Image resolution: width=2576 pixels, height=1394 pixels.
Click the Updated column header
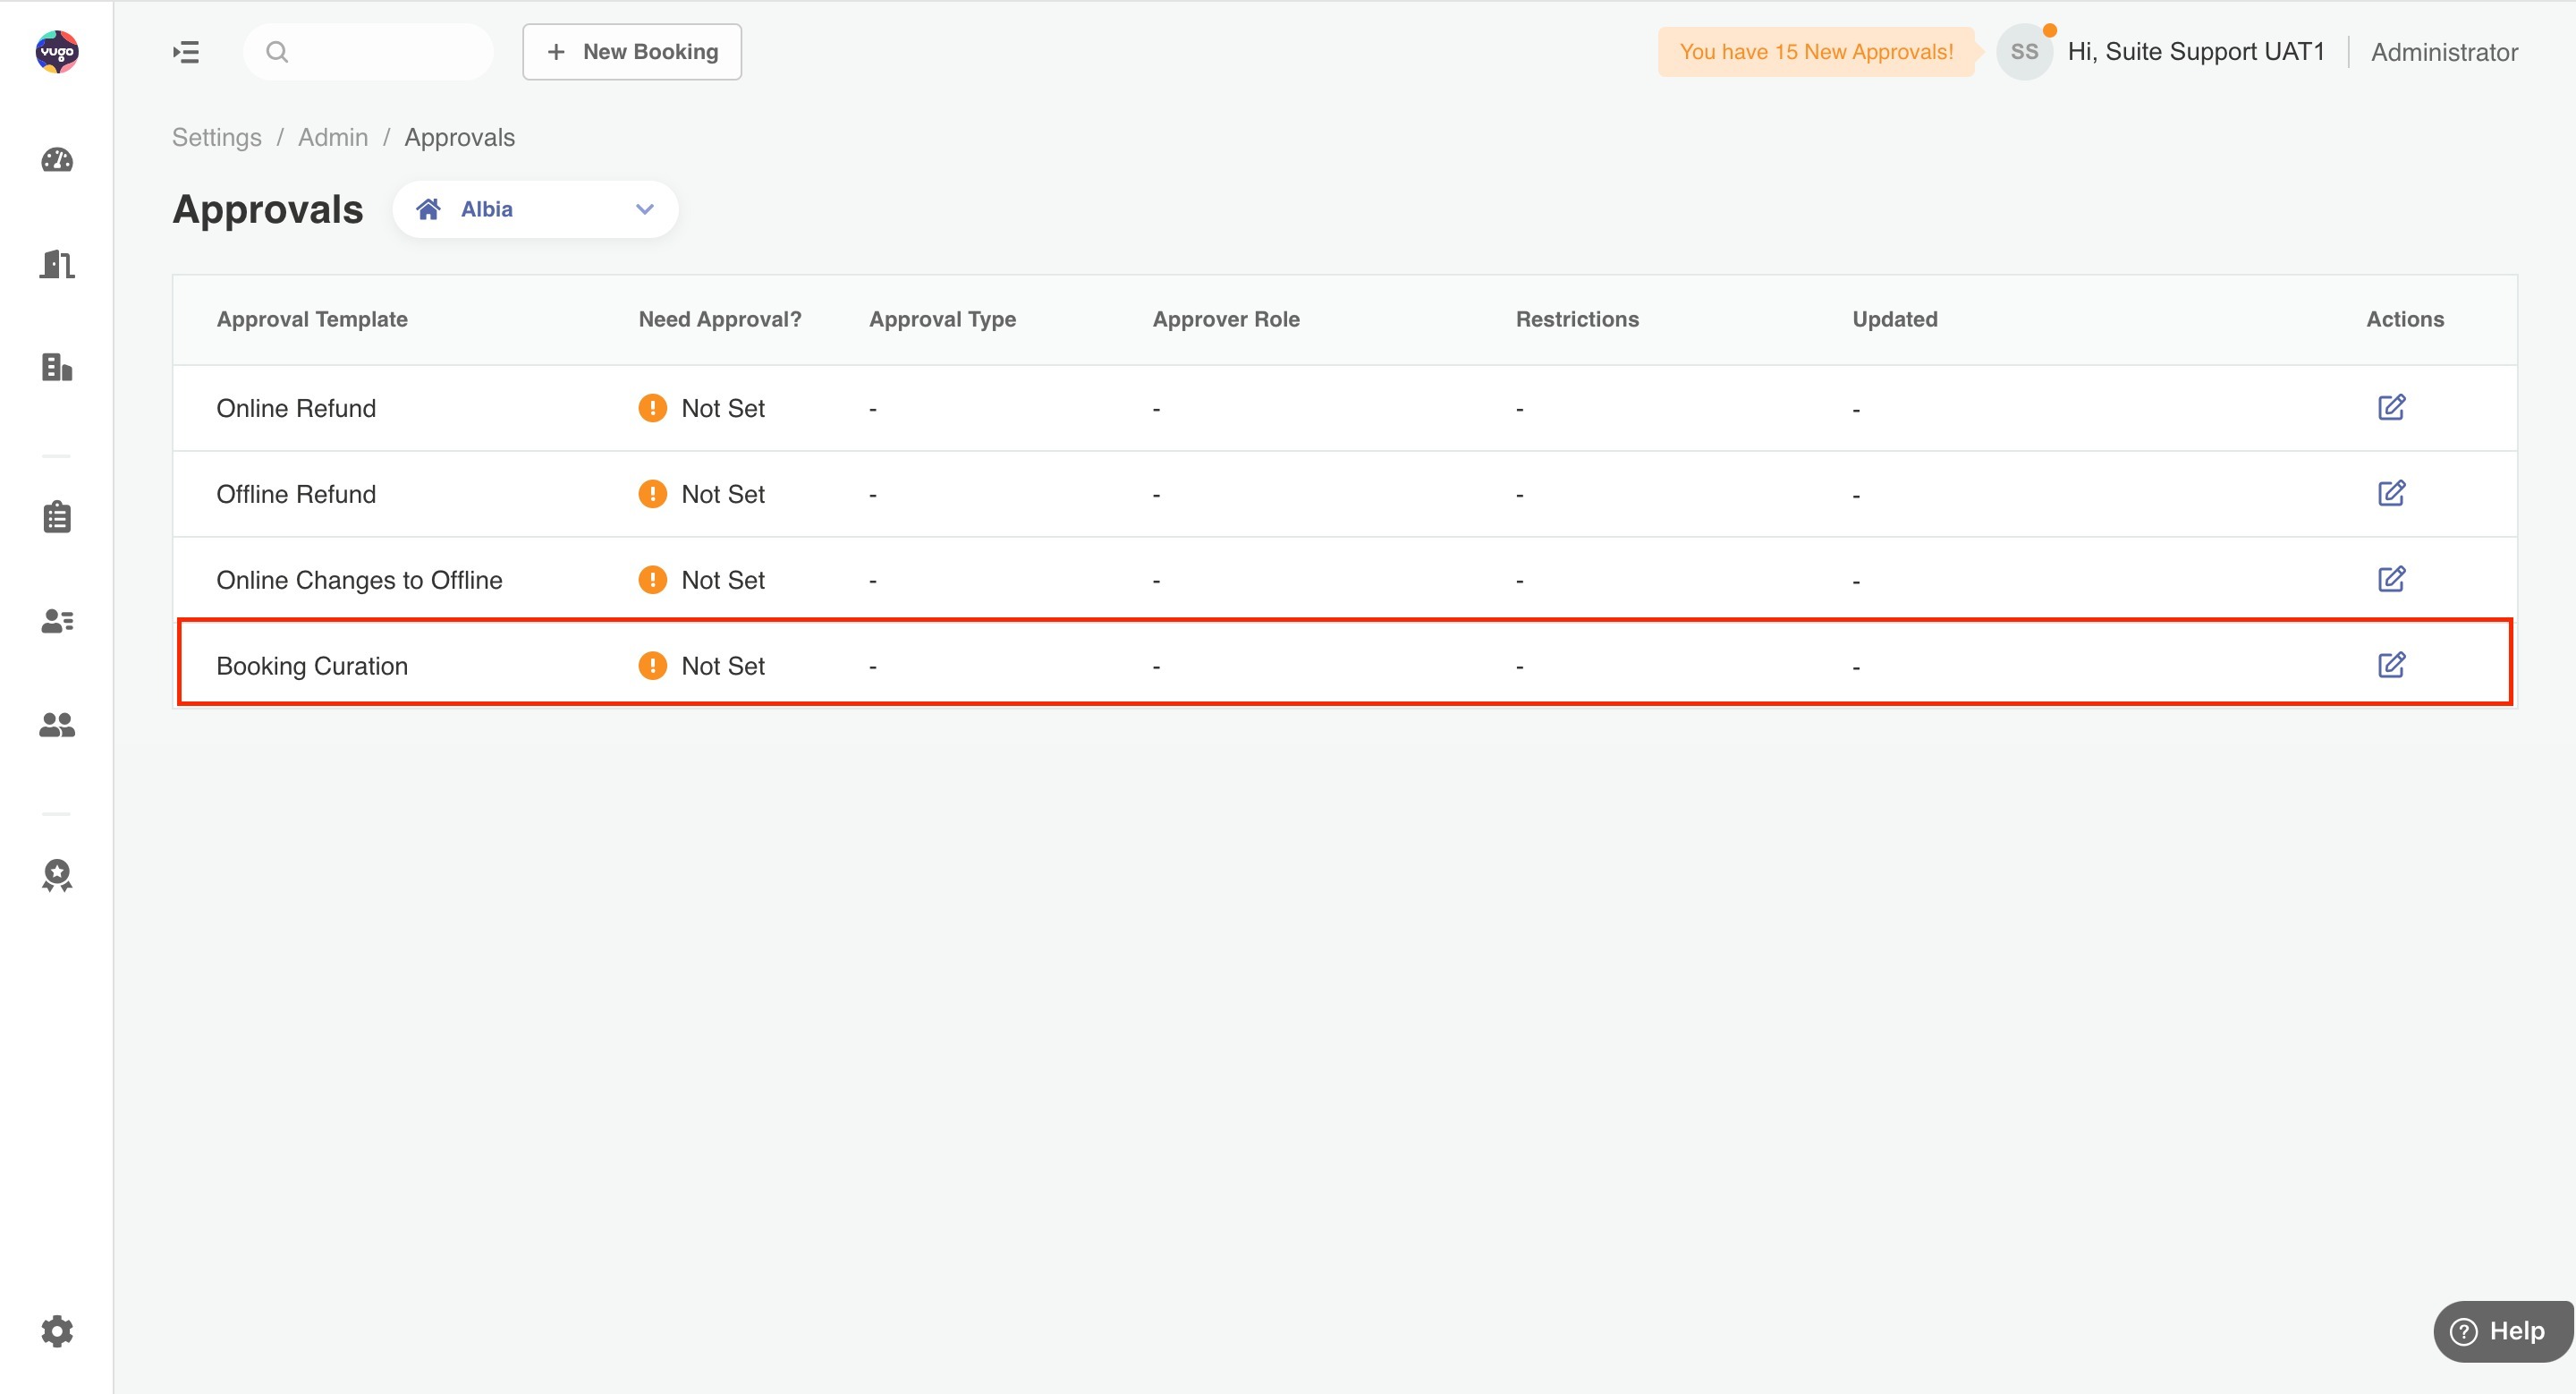coord(1895,319)
